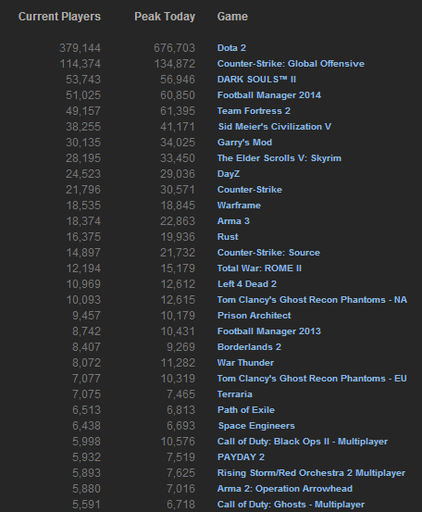Image resolution: width=422 pixels, height=512 pixels.
Task: Open the Prison Architect link
Action: coord(254,316)
